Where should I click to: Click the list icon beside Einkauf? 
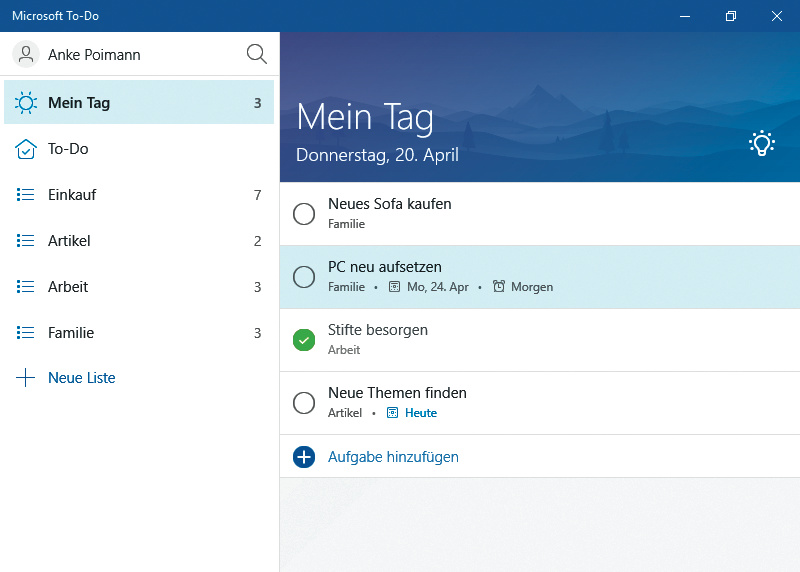tap(26, 195)
